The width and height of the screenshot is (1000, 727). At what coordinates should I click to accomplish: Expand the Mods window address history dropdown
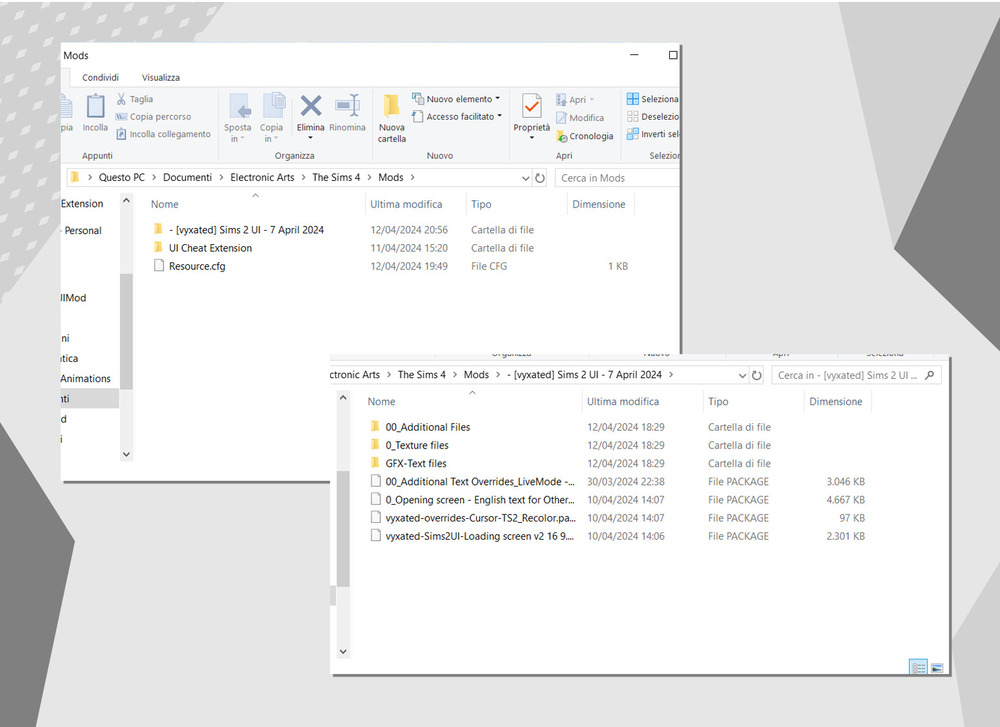pyautogui.click(x=526, y=178)
